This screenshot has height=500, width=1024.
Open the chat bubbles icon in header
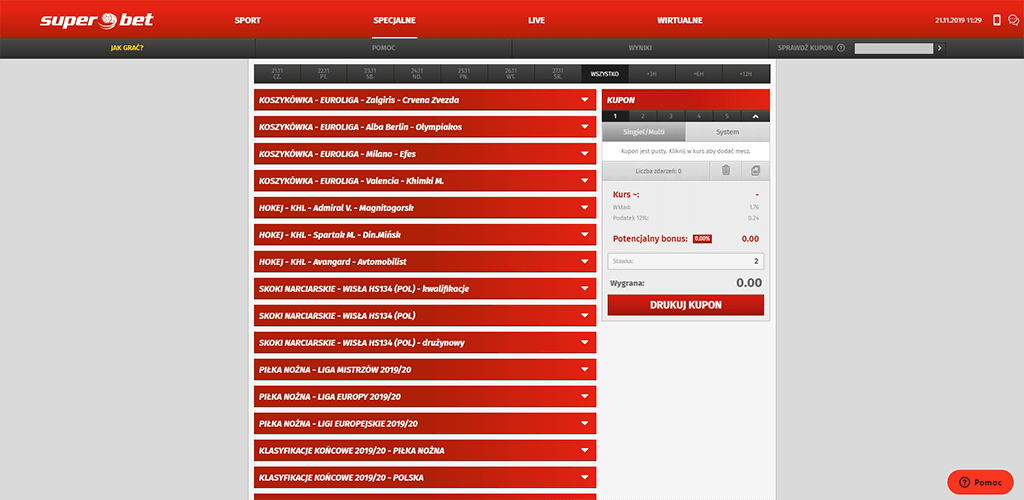click(1013, 20)
